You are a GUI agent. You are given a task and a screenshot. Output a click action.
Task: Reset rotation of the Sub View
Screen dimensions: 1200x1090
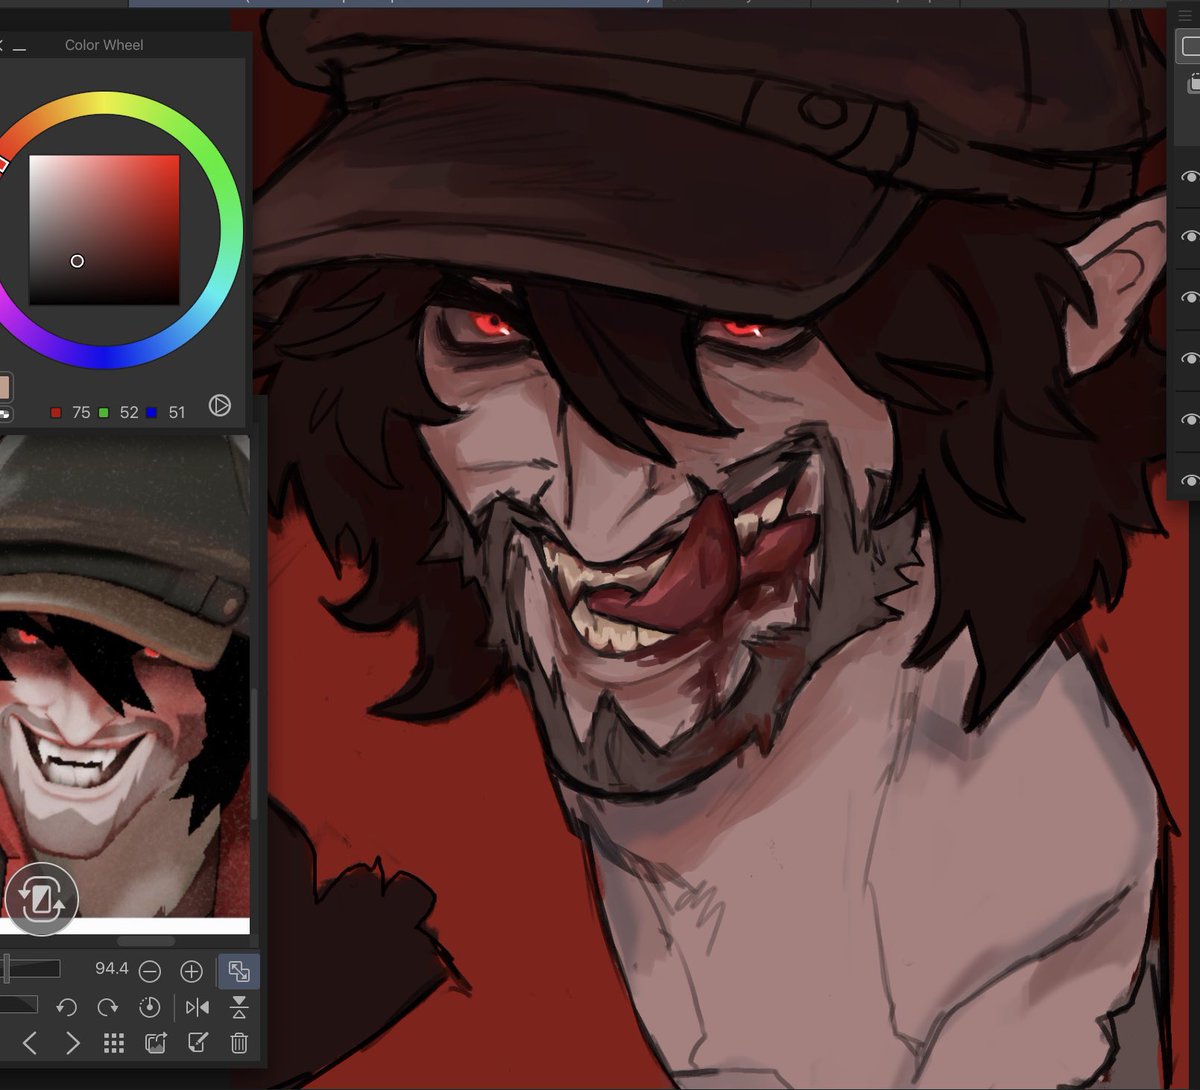pos(149,1007)
